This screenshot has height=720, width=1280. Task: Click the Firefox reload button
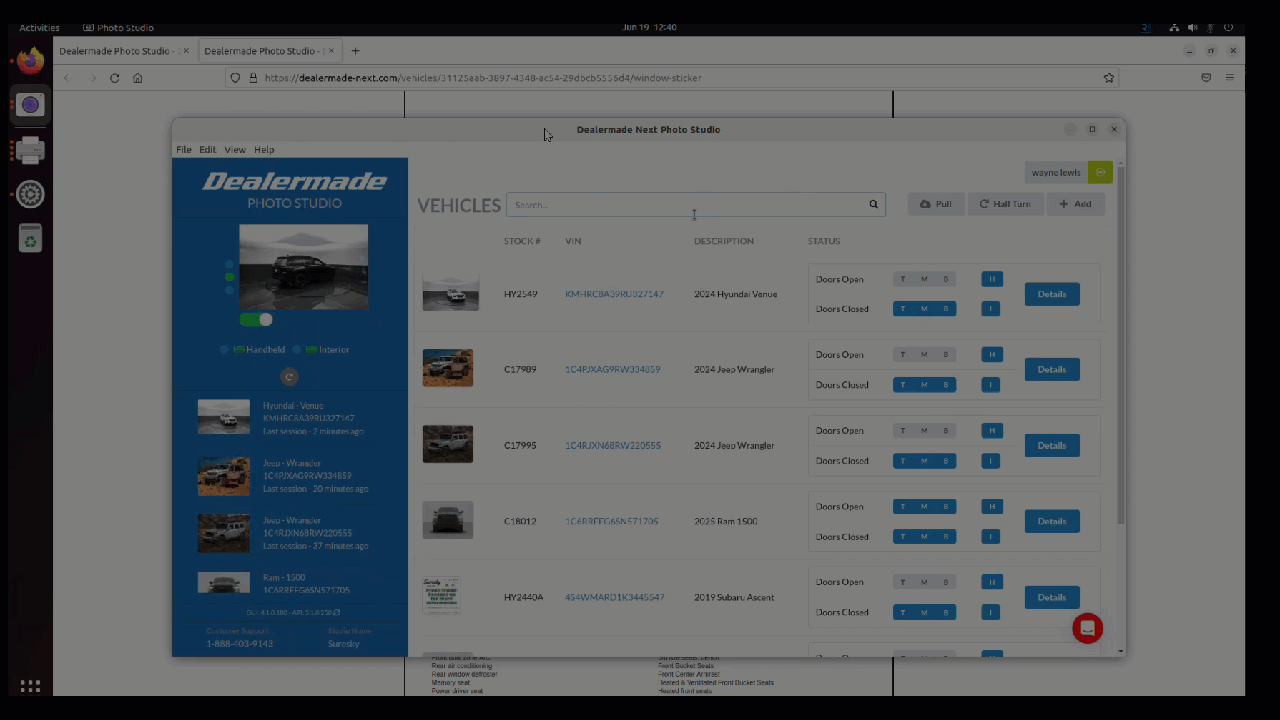click(114, 78)
